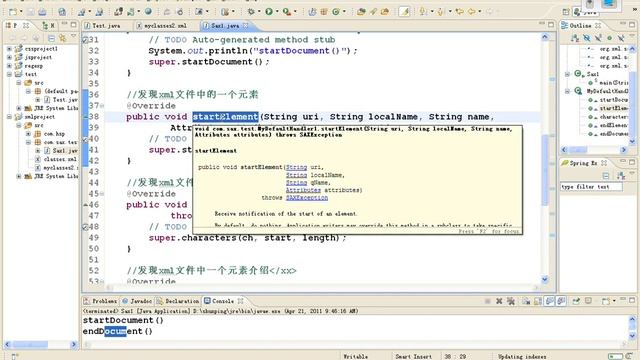Toggle Hide Fields in Outline toolbar
This screenshot has height=360, width=640.
click(x=587, y=38)
